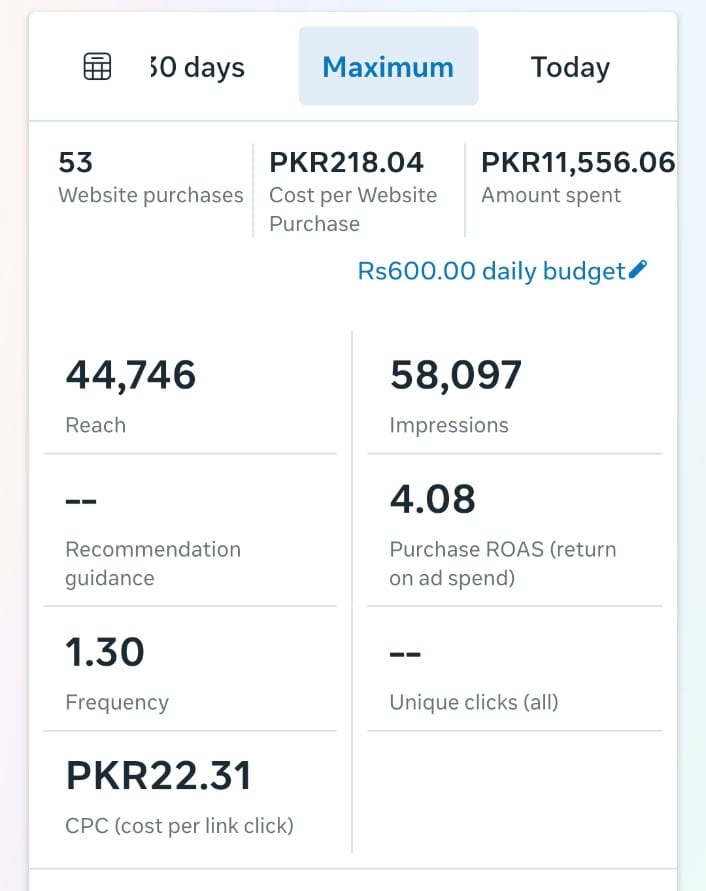The height and width of the screenshot is (891, 706).
Task: Select the PKR218.04 Cost per Website Purchase
Action: (354, 190)
